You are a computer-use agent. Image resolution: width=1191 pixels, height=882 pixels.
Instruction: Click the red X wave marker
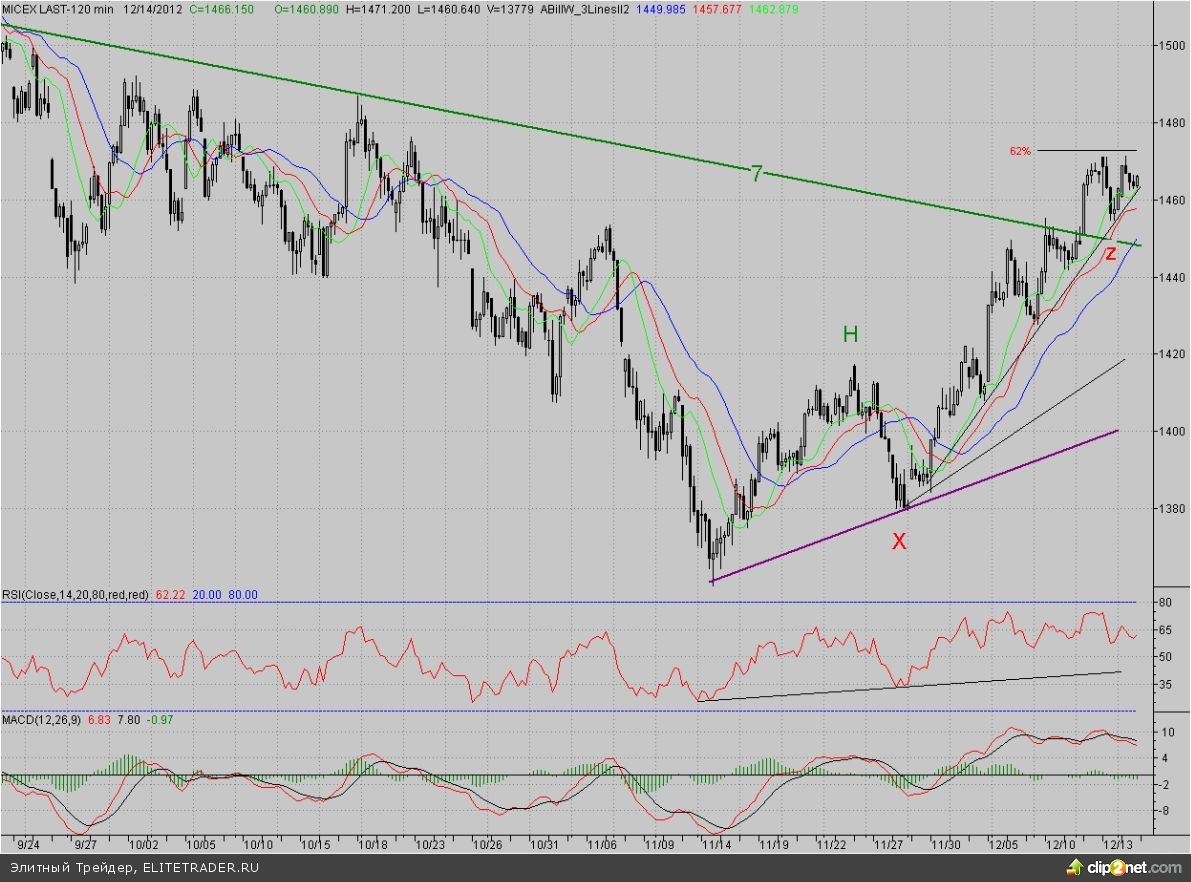pyautogui.click(x=899, y=542)
